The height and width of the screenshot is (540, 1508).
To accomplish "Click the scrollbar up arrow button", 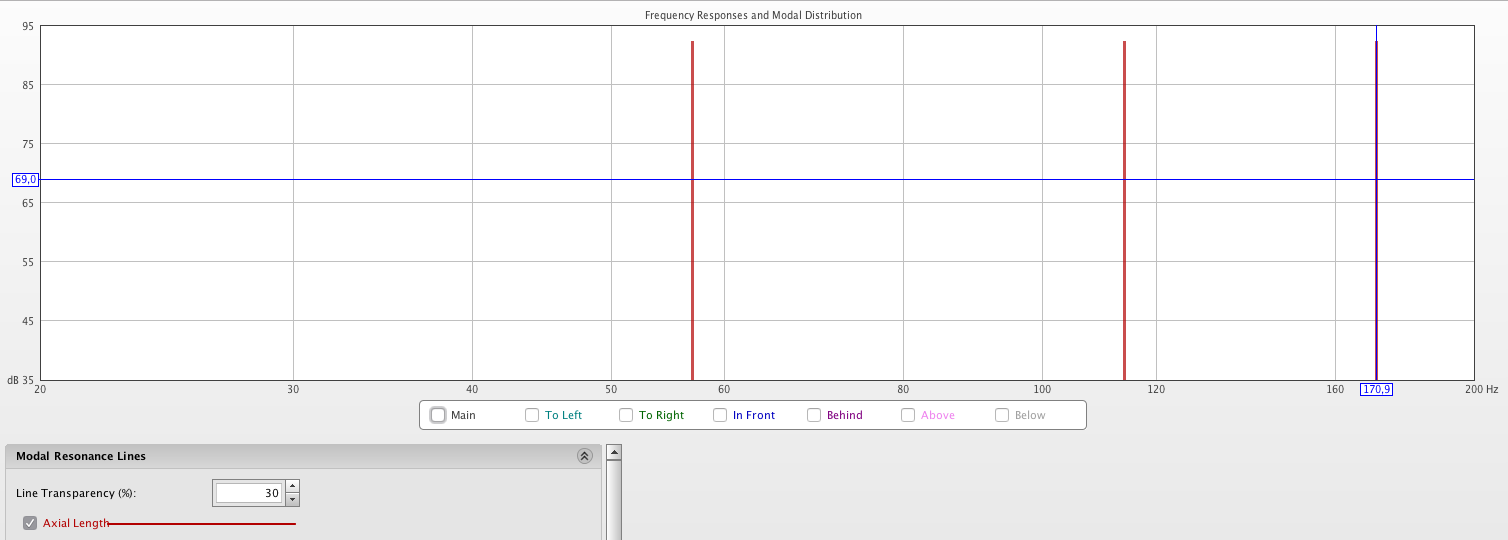I will click(x=614, y=452).
